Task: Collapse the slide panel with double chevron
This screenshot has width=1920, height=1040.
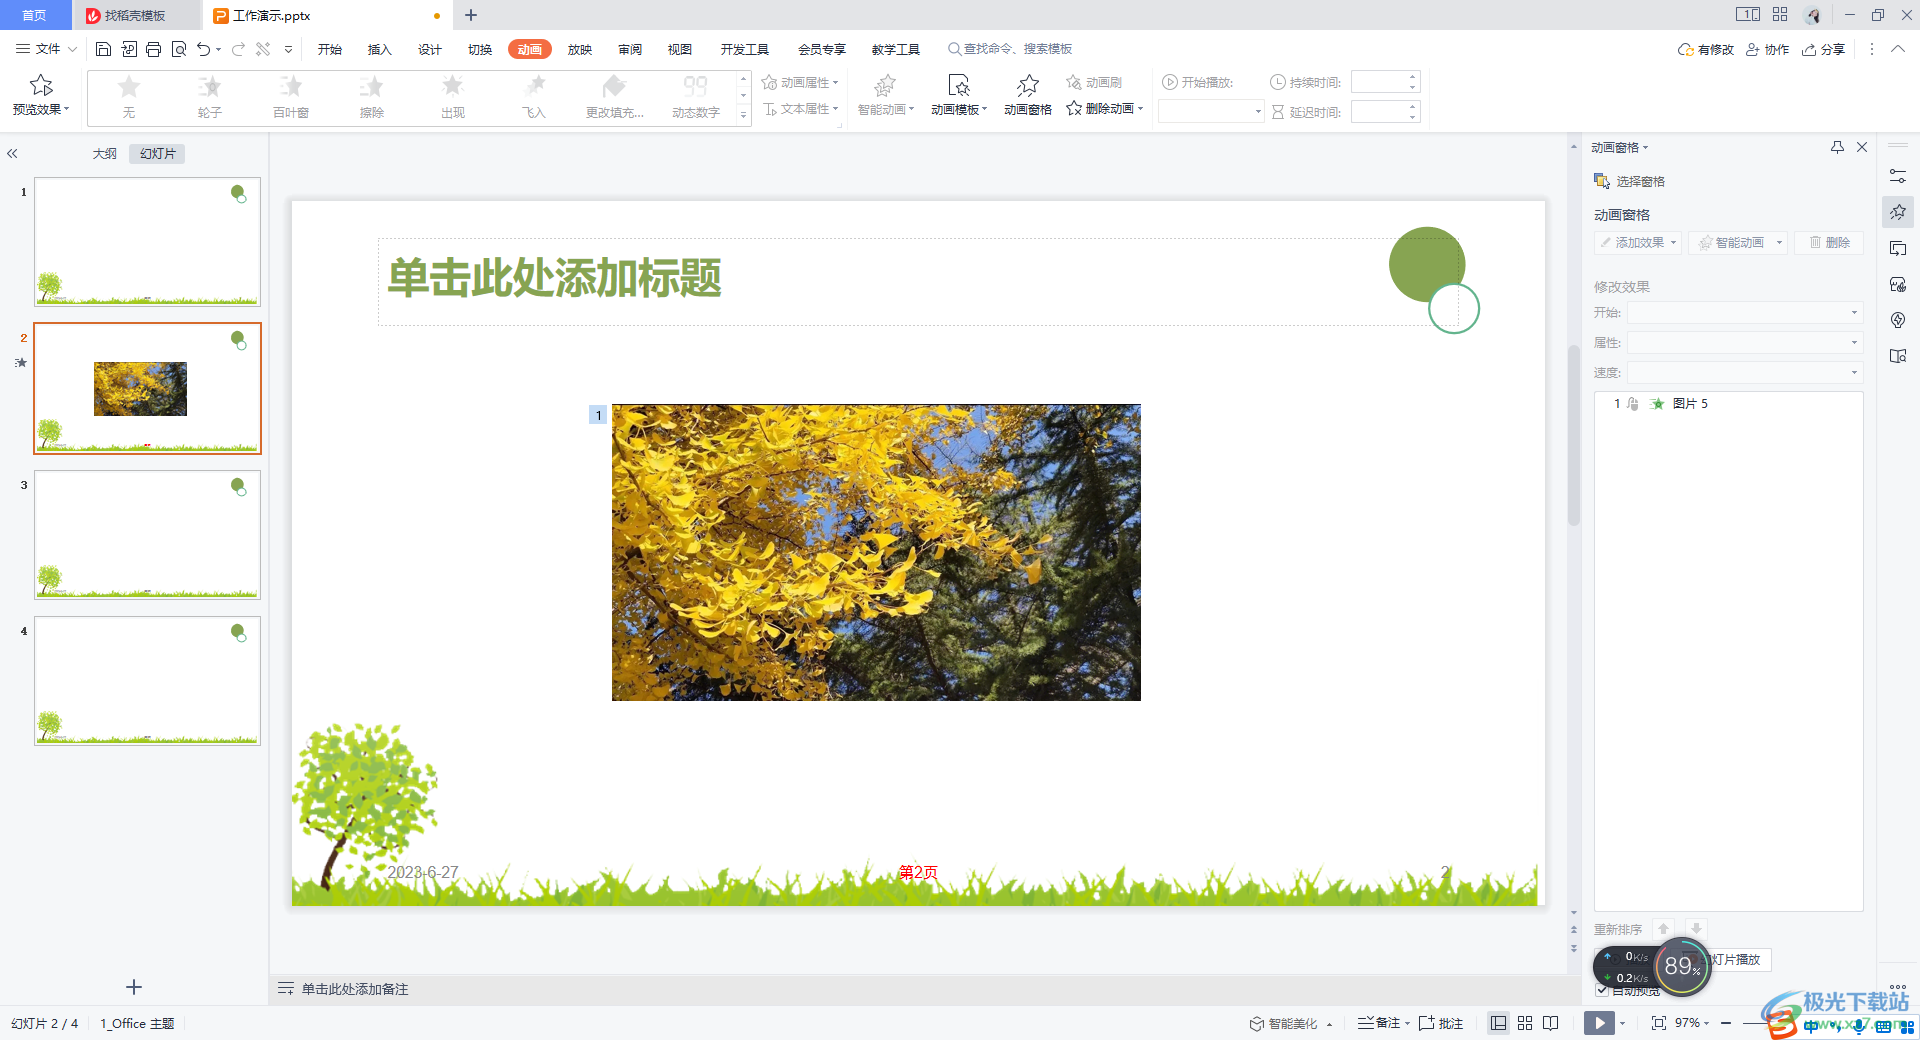Action: point(12,154)
